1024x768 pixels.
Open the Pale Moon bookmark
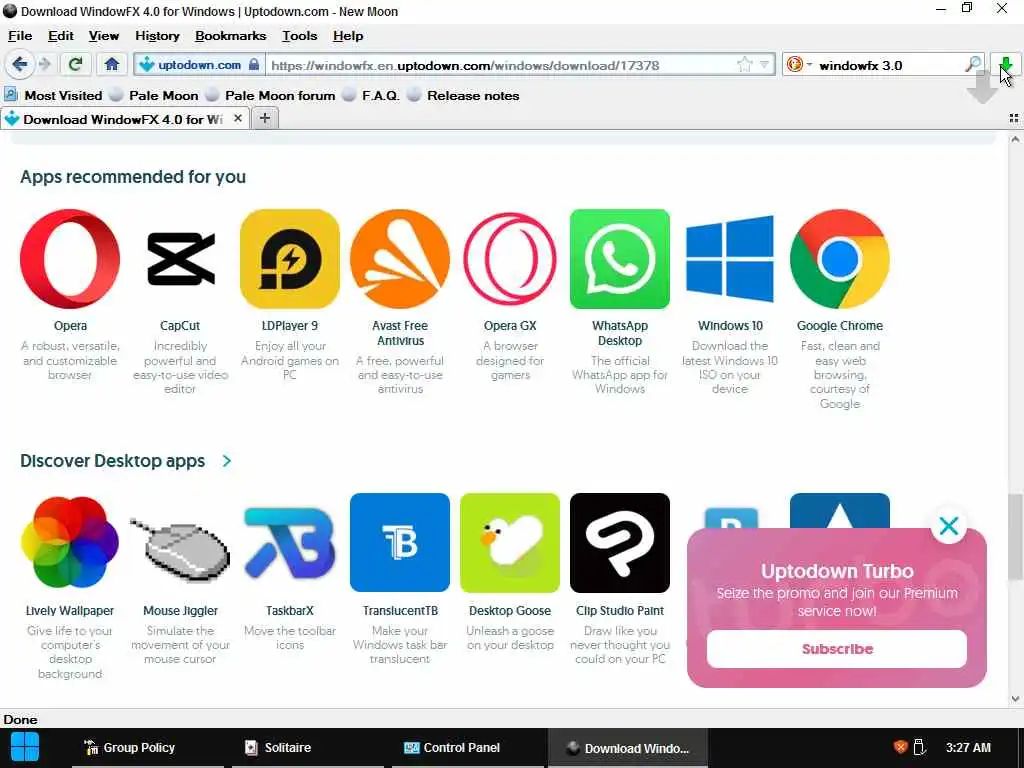[x=154, y=95]
